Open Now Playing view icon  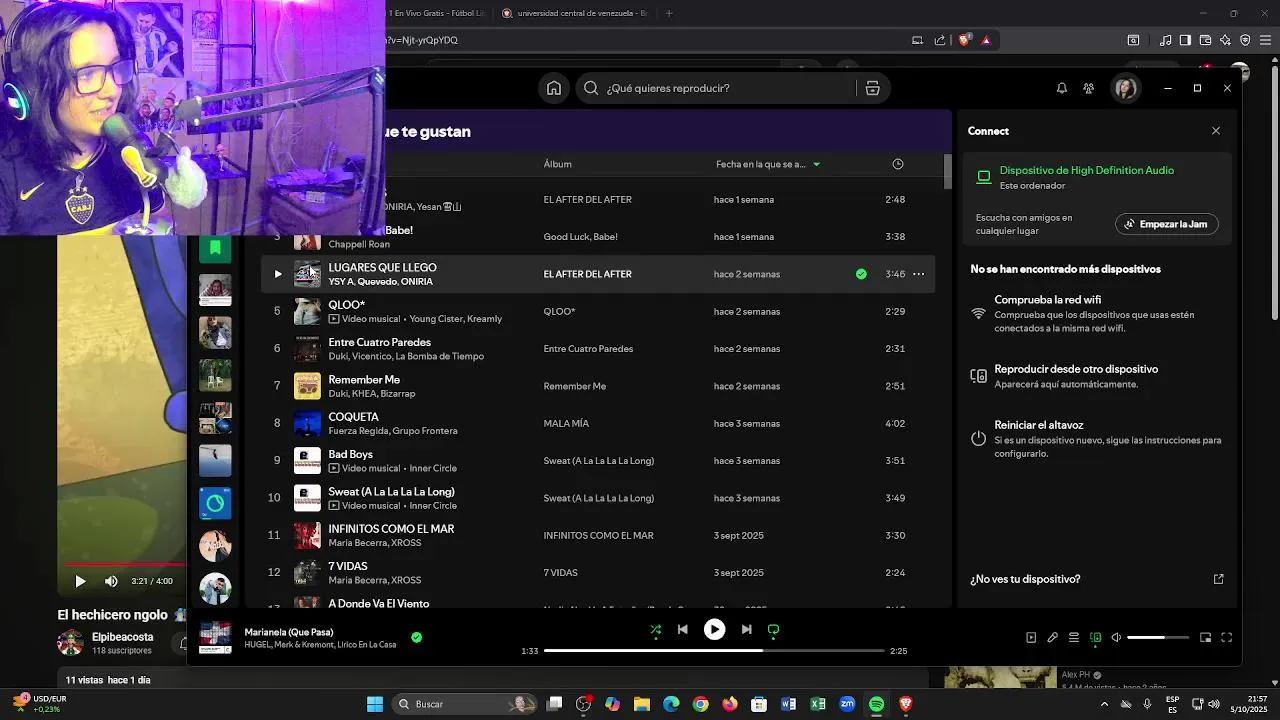click(1031, 638)
